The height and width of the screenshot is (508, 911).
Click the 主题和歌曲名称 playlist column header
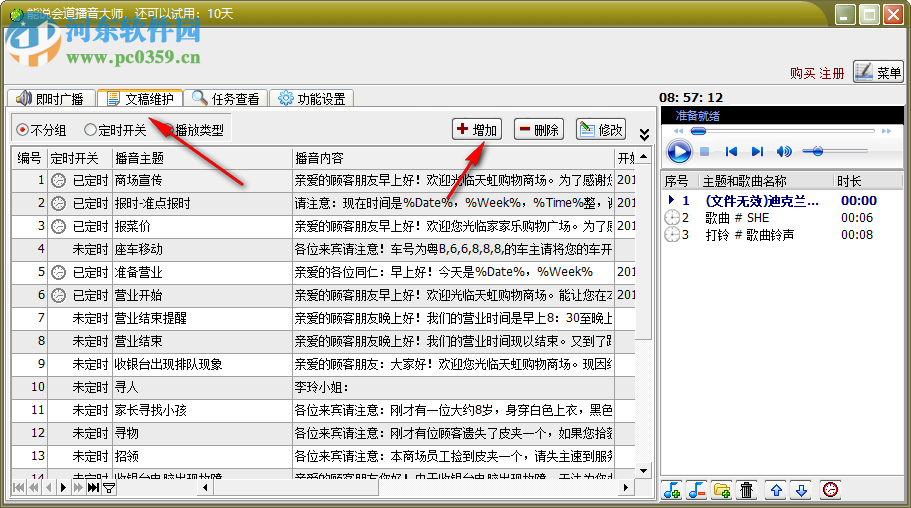coord(766,181)
